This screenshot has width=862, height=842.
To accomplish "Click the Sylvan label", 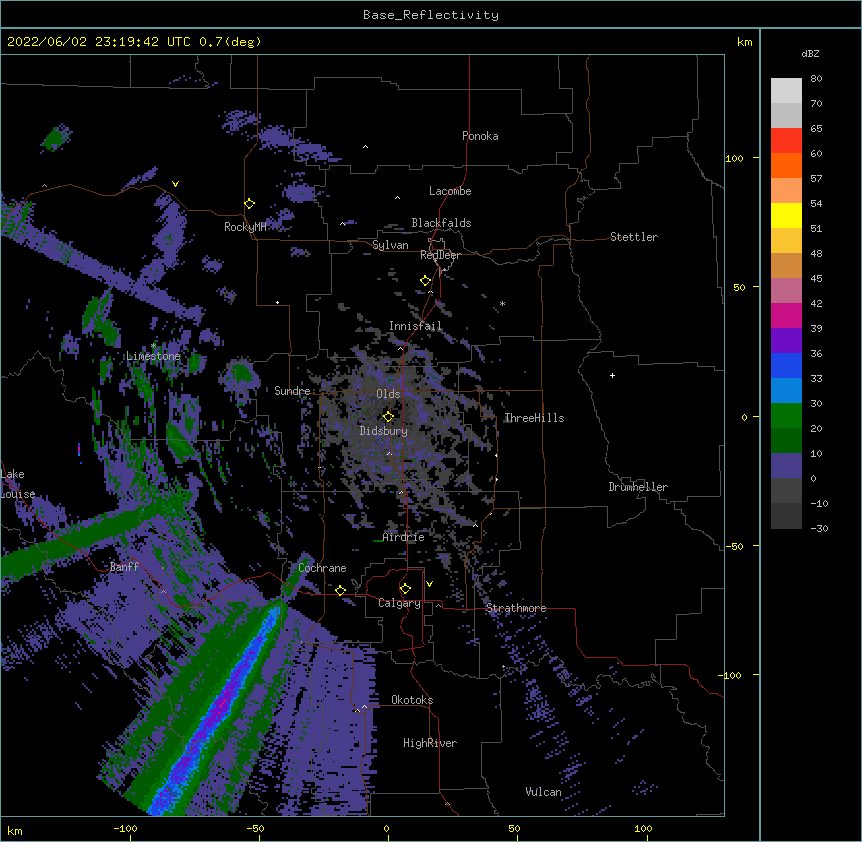I will (390, 245).
